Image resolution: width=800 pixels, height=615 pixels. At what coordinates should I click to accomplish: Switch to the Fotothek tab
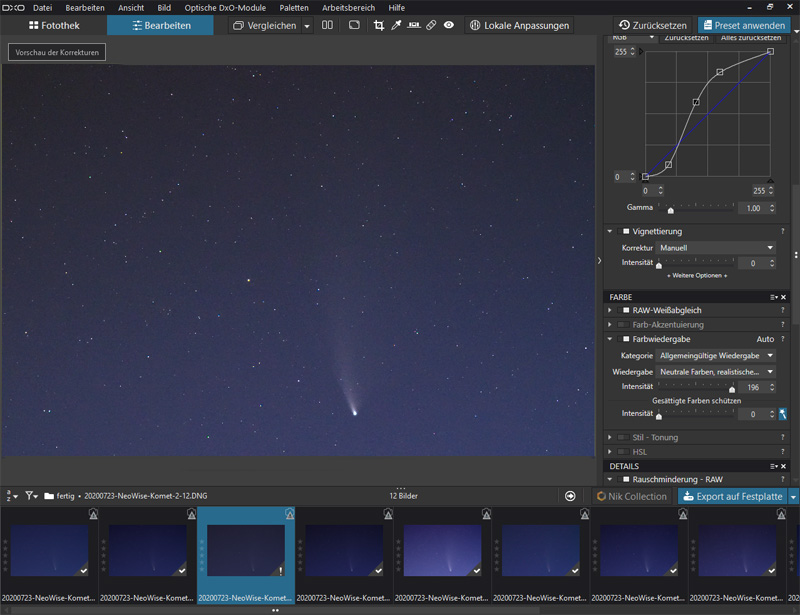point(54,25)
